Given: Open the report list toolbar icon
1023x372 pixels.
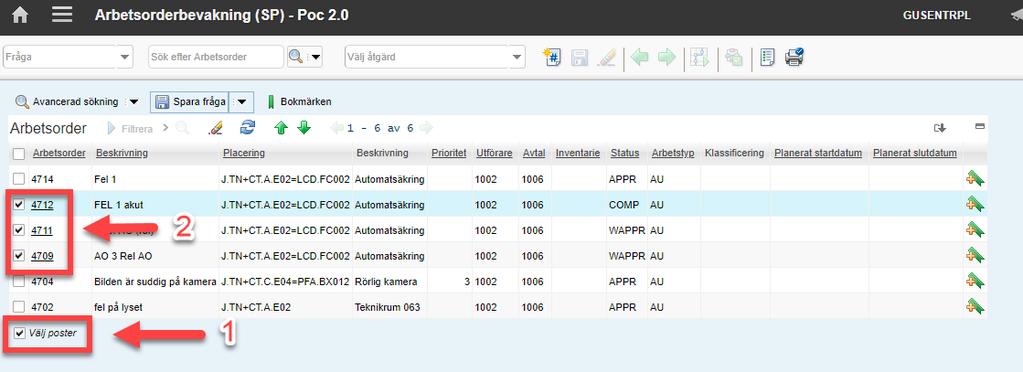Looking at the screenshot, I should tap(768, 57).
